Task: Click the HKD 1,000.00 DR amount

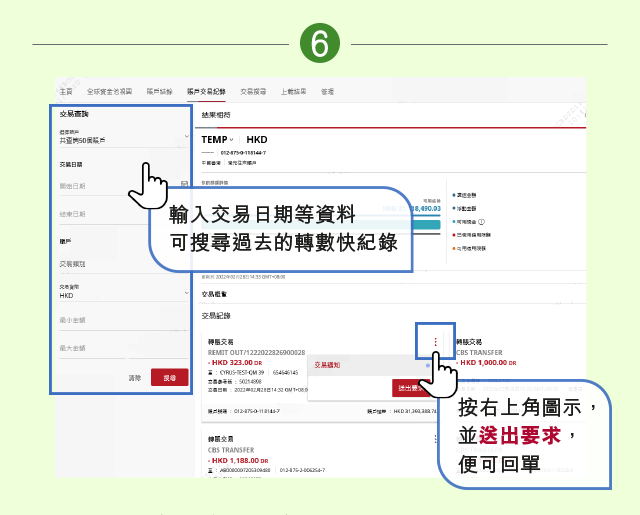Action: click(488, 363)
